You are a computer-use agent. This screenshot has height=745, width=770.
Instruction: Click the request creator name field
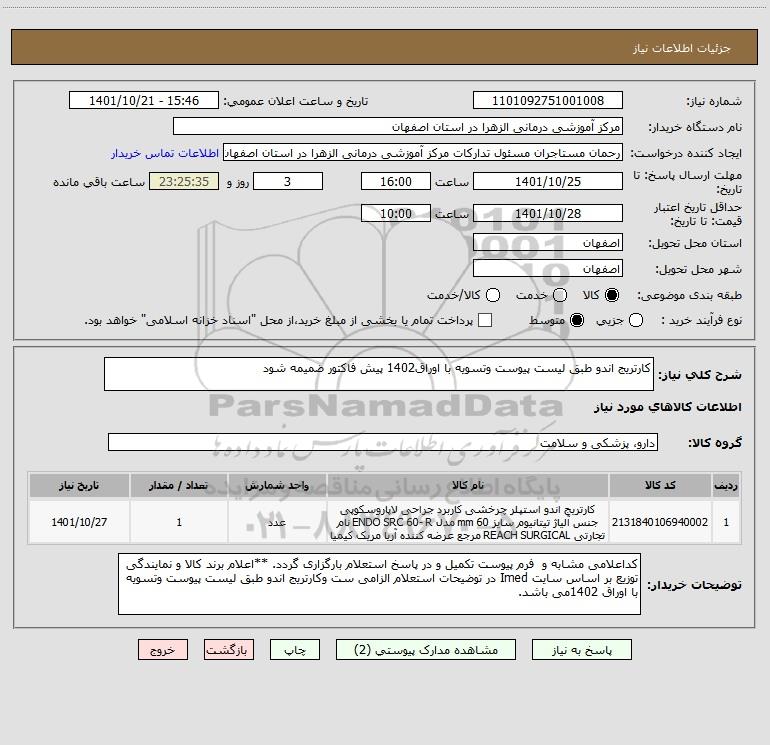pyautogui.click(x=423, y=153)
